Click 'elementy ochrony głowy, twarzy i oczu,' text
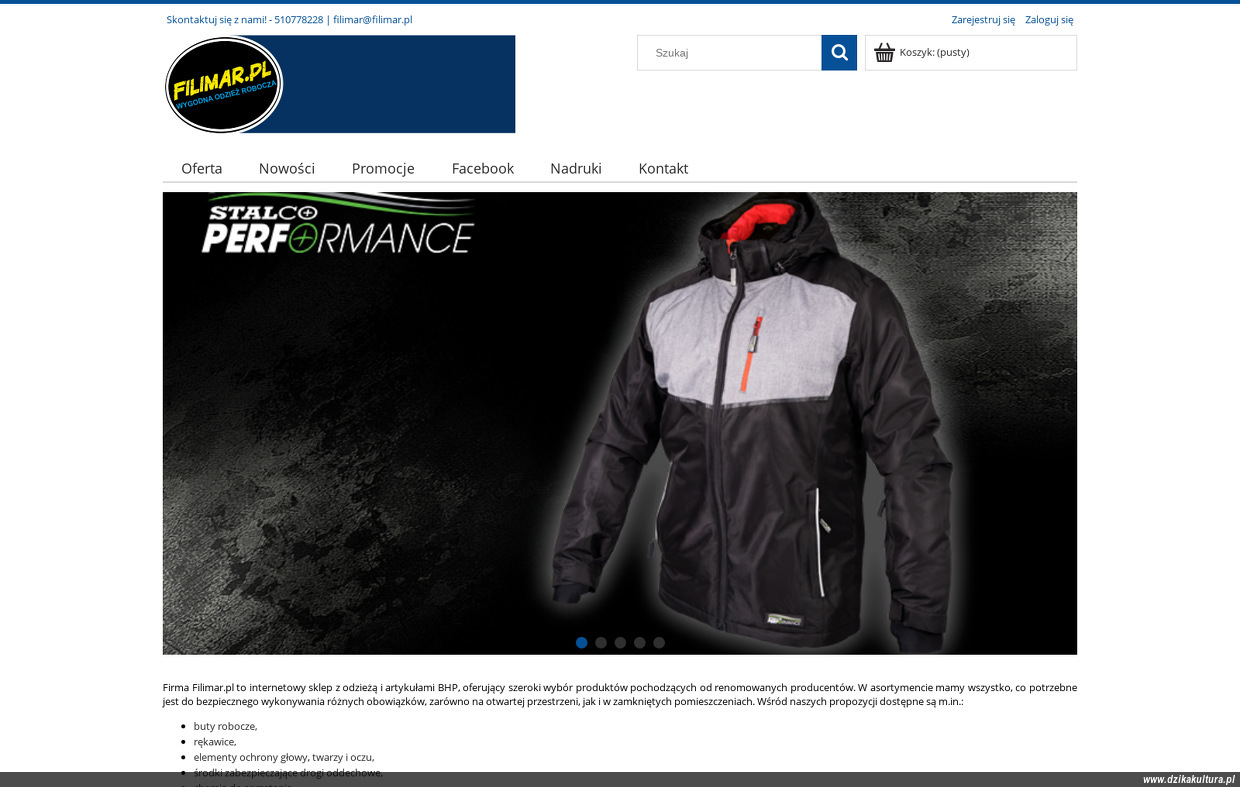 click(x=284, y=757)
